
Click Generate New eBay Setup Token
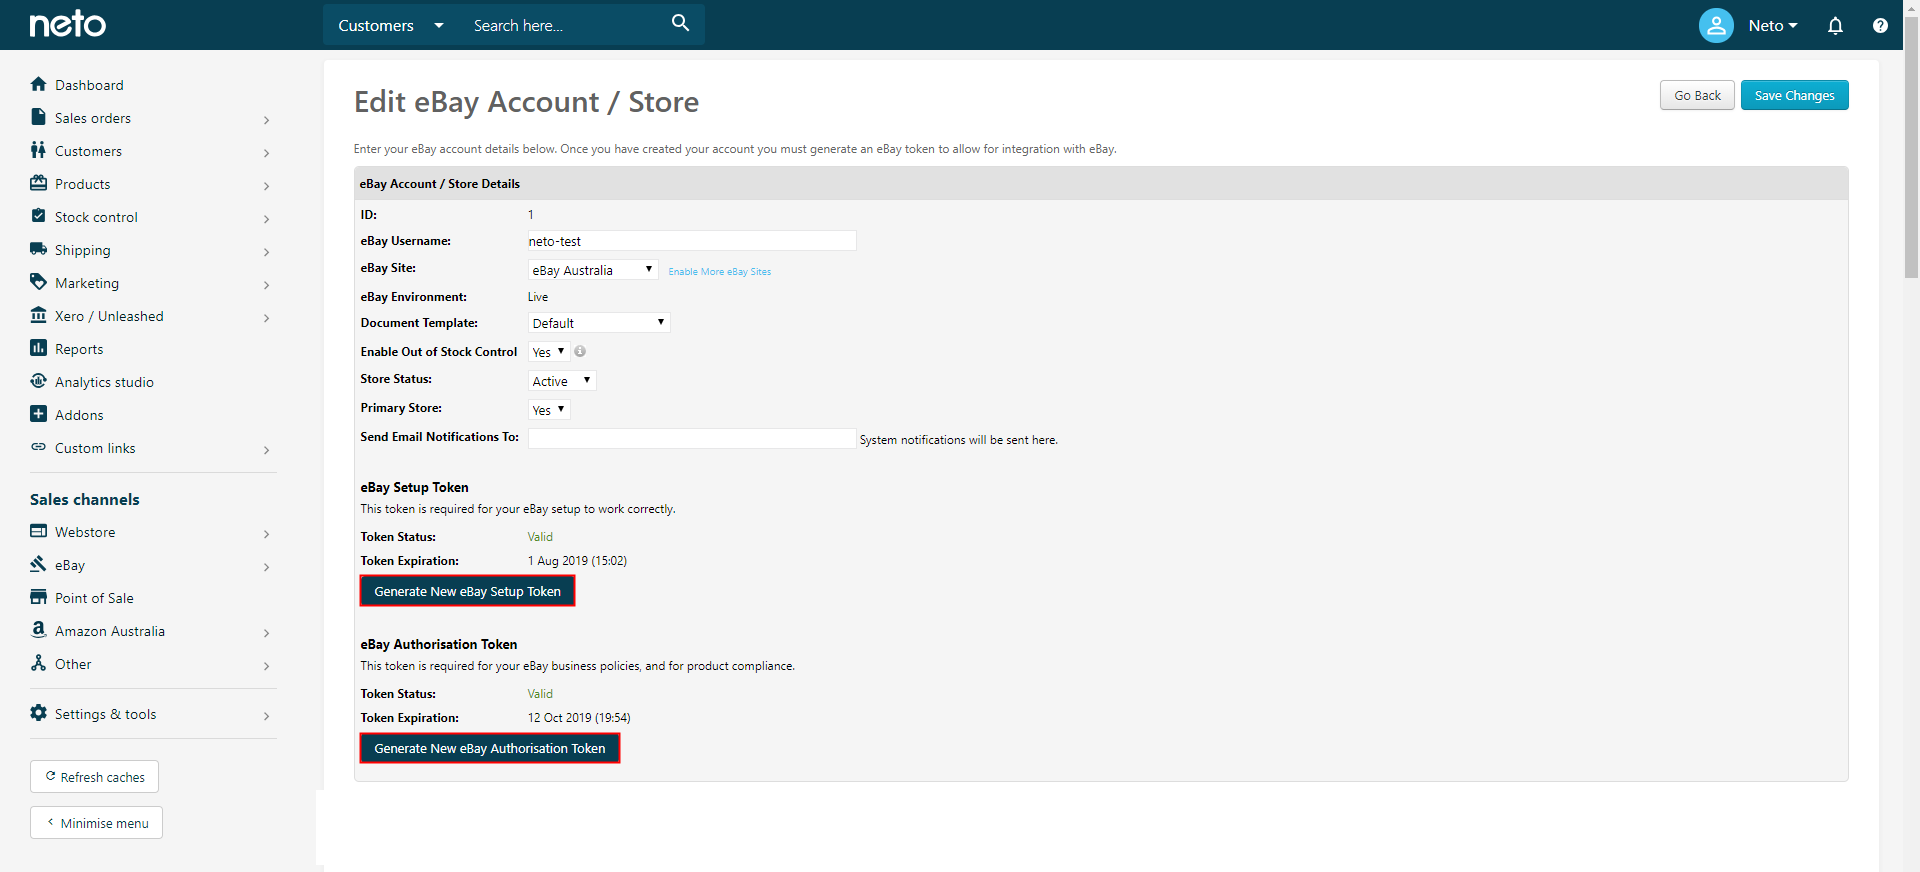click(x=467, y=591)
